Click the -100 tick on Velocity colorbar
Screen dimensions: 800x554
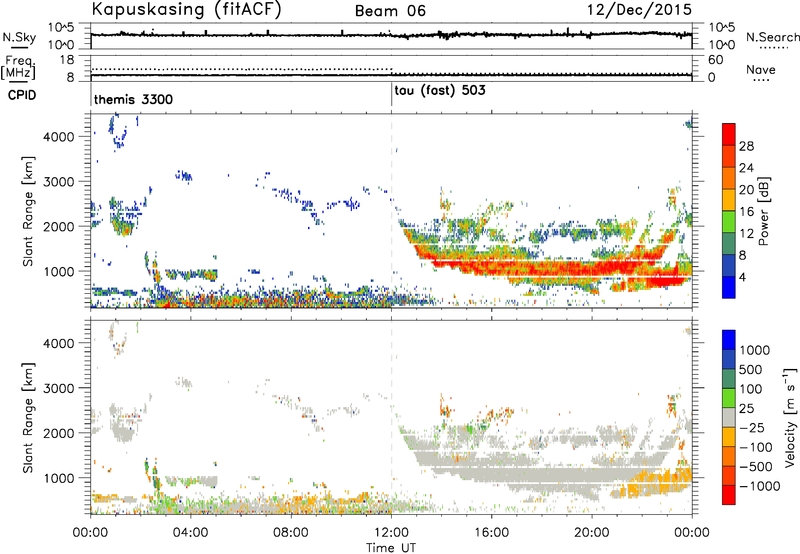756,447
